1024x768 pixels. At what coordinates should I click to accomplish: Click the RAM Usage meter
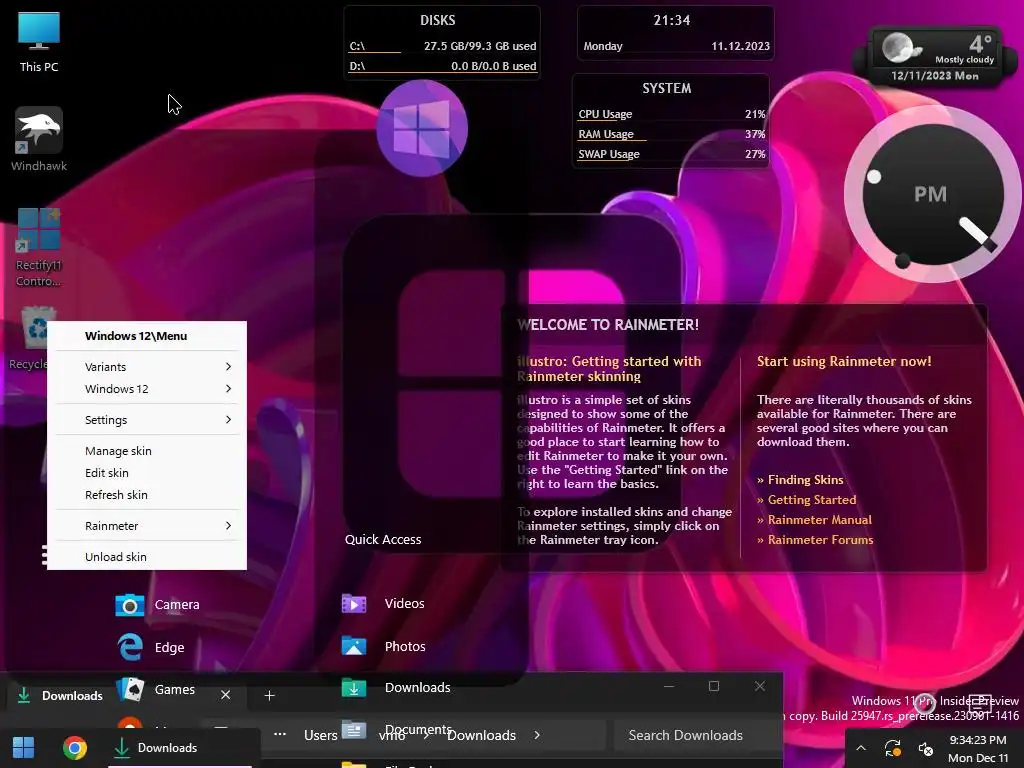(x=671, y=134)
